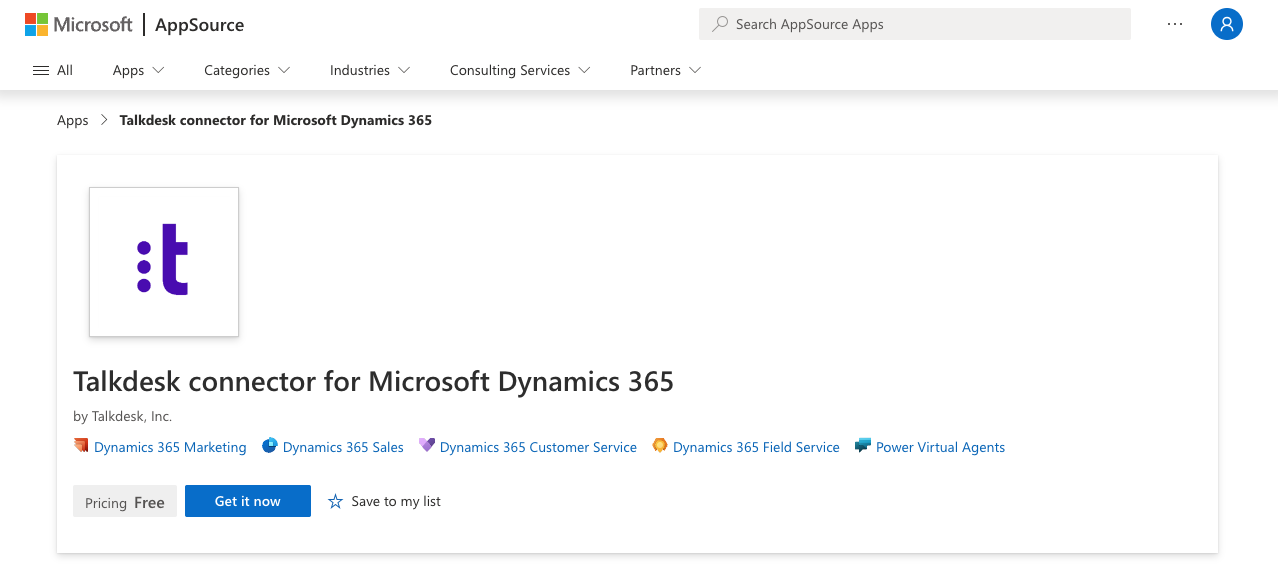Open the account profile avatar

tap(1226, 23)
